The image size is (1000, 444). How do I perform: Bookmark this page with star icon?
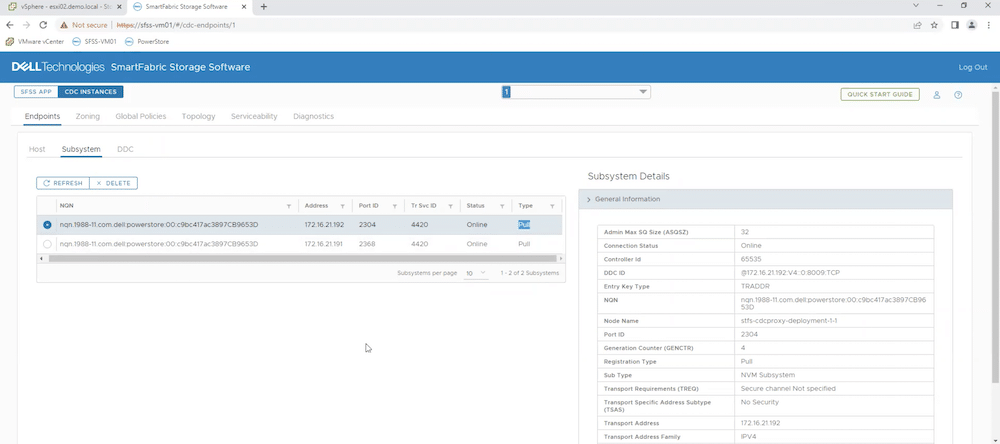coord(934,25)
